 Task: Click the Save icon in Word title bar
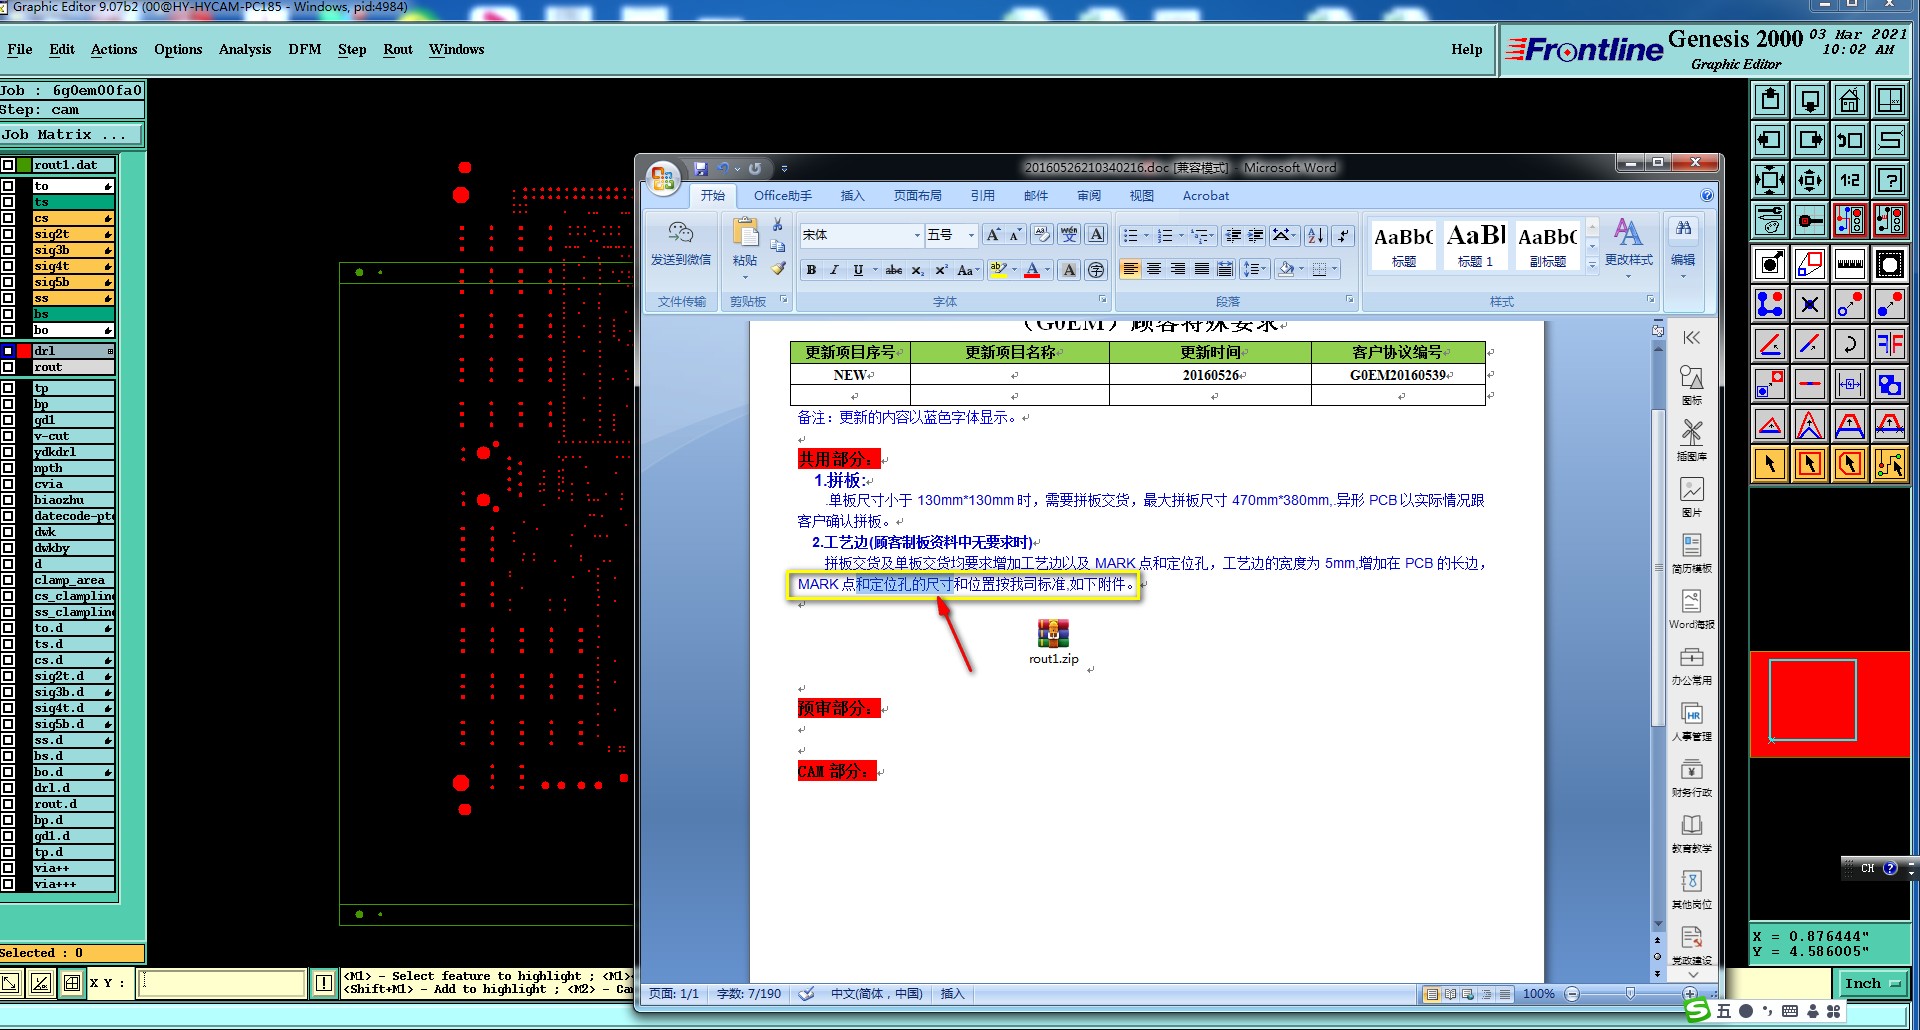tap(700, 168)
